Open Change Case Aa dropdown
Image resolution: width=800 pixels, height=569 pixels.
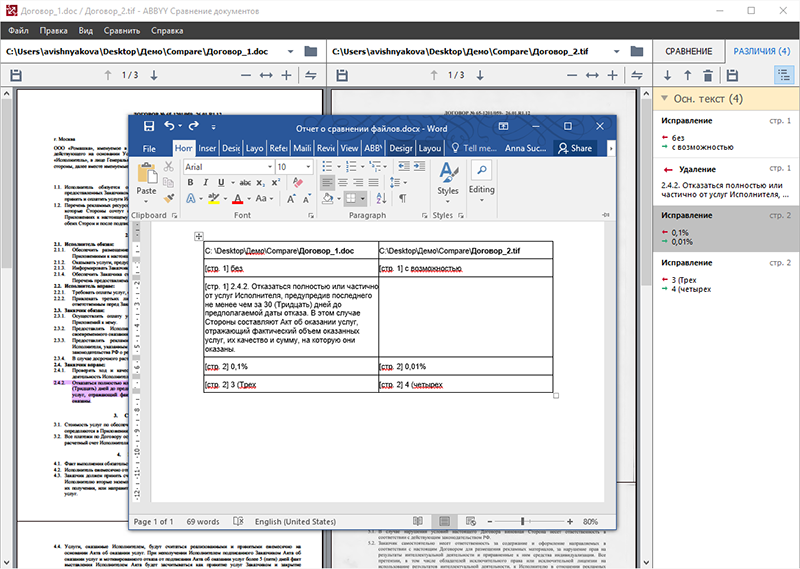coord(264,198)
